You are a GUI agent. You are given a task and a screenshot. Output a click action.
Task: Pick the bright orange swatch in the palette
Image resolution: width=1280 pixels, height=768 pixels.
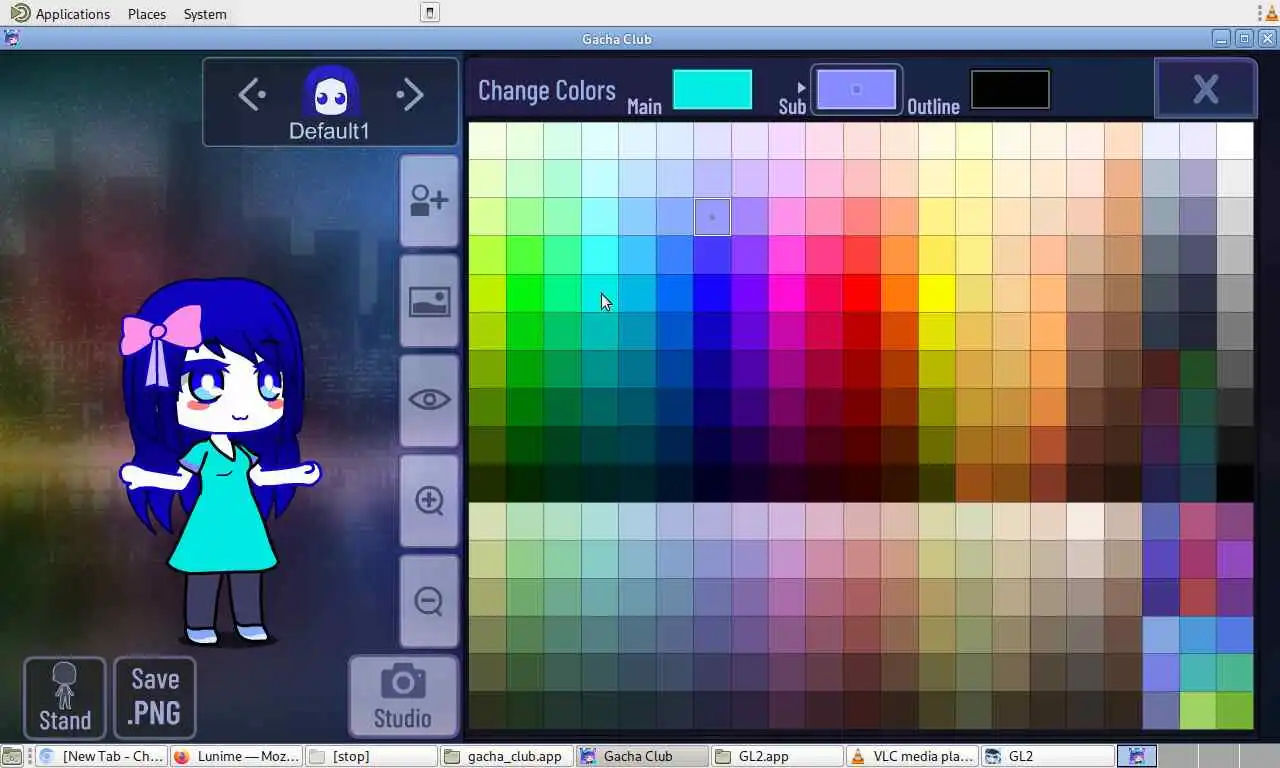tap(899, 293)
